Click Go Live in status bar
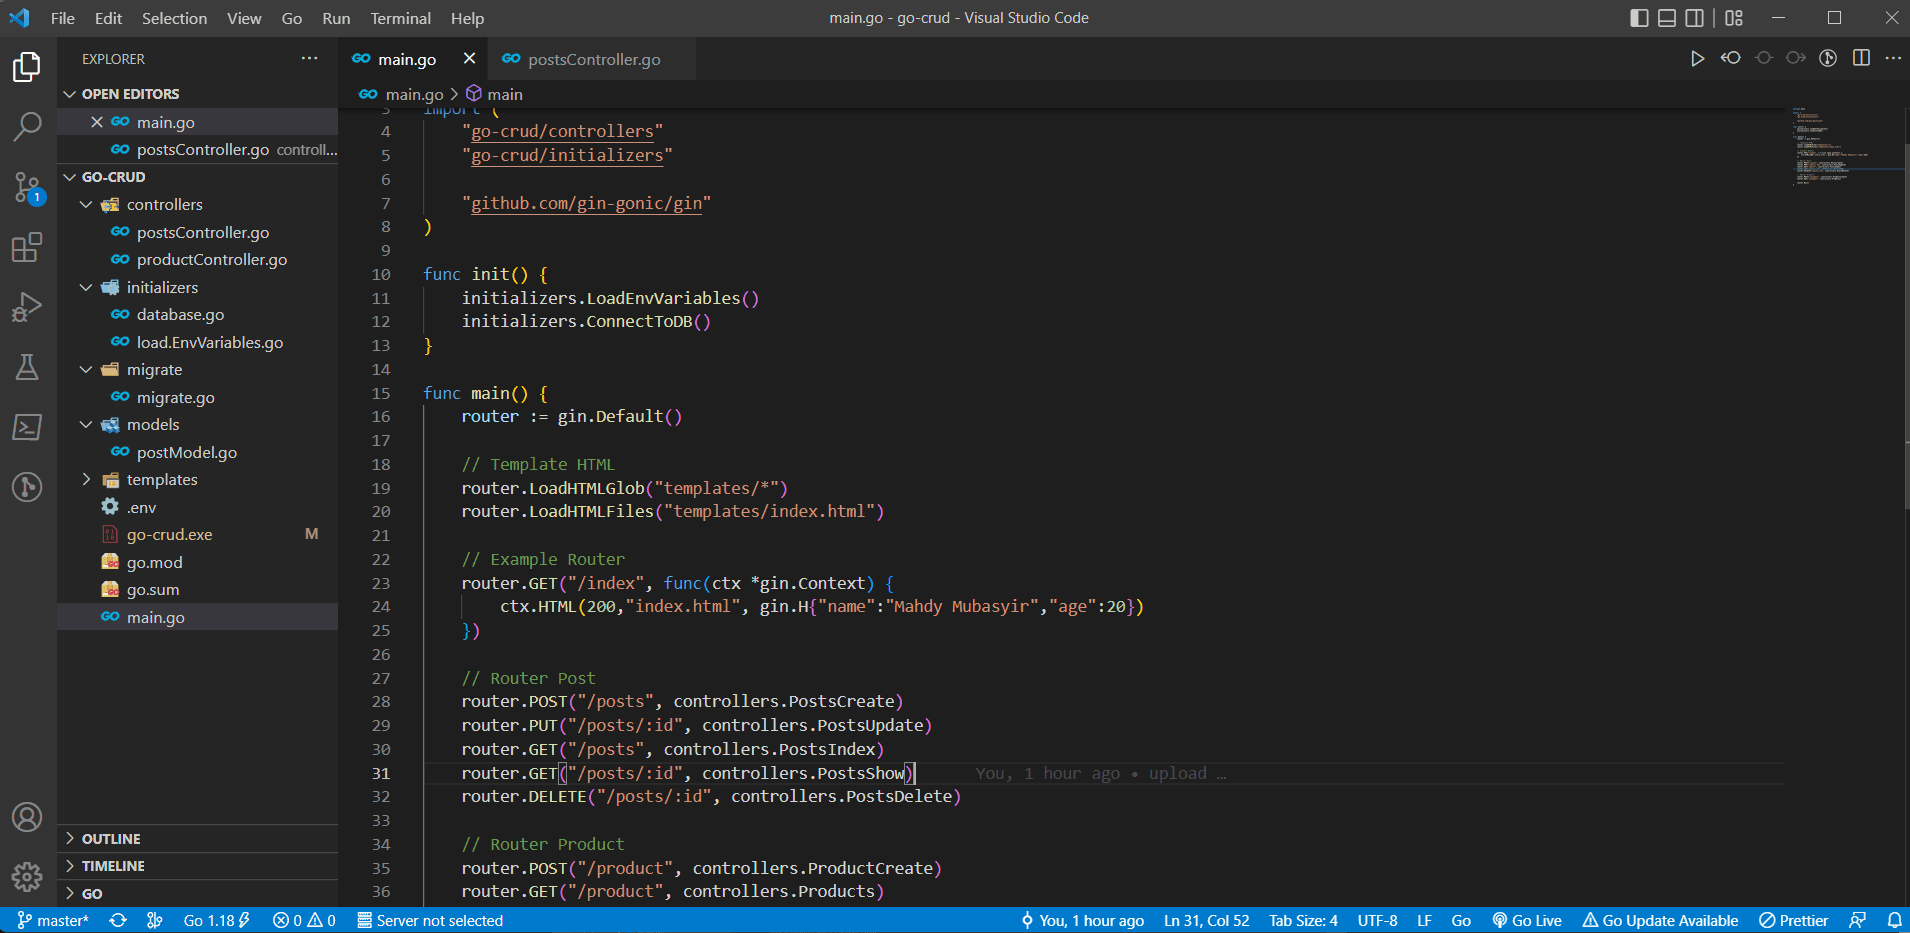 (x=1527, y=920)
